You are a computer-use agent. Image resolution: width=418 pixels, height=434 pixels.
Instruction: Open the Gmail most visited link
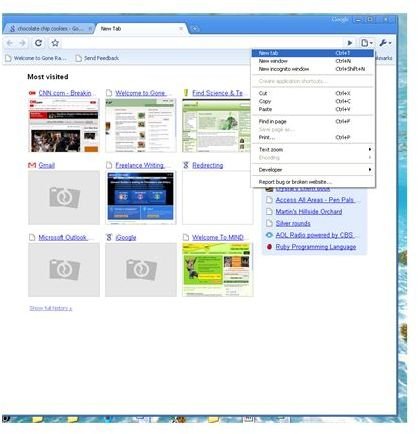46,165
